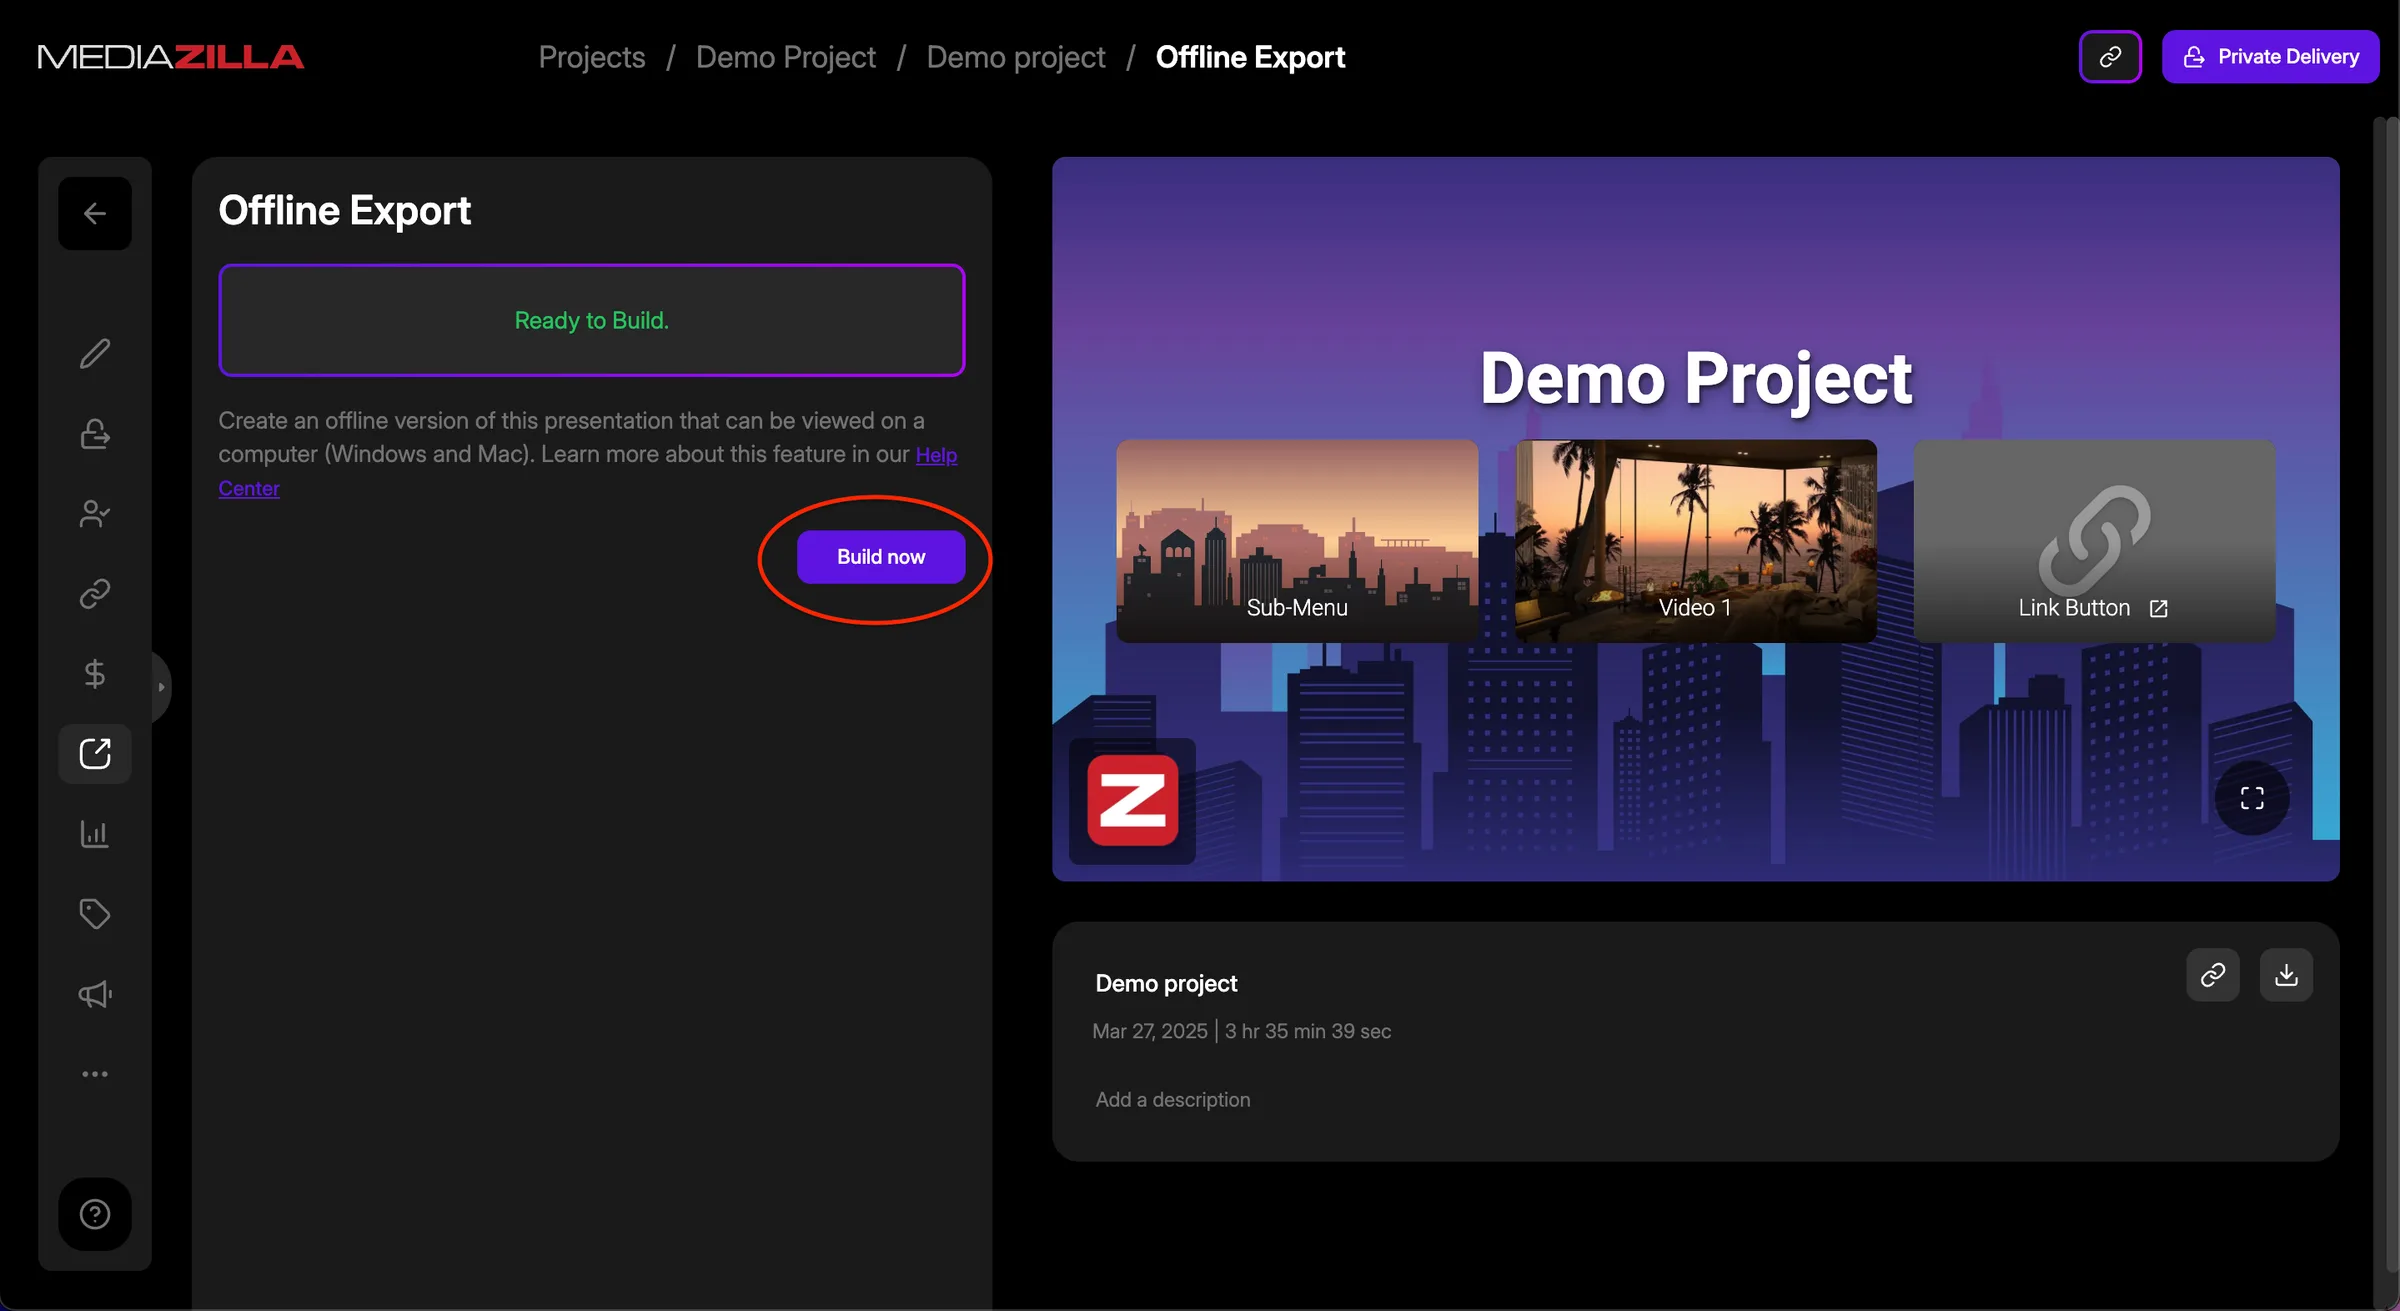Open the pencil edit icon in sidebar
This screenshot has width=2400, height=1311.
(x=95, y=353)
